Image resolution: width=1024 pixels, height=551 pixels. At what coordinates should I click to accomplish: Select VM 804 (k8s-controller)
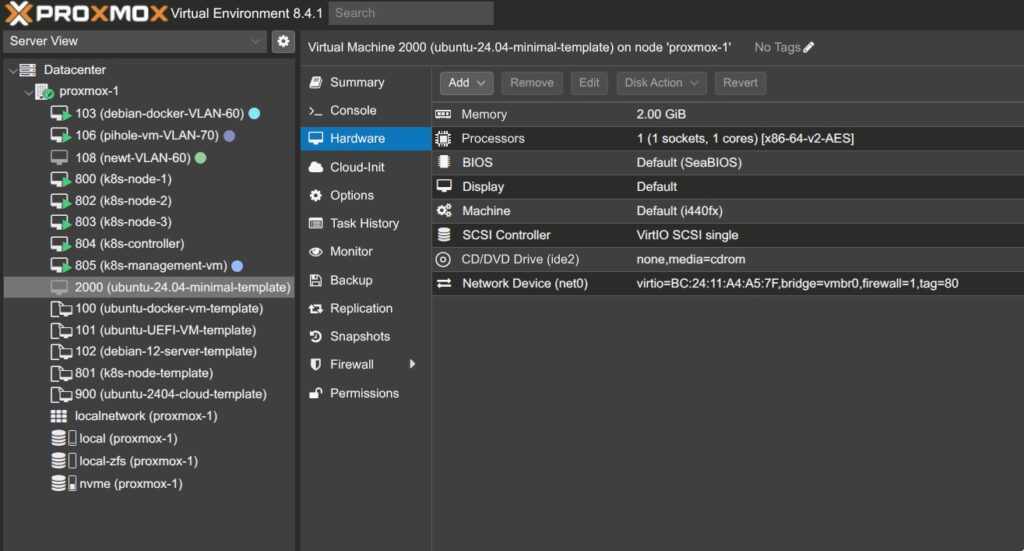pos(149,244)
